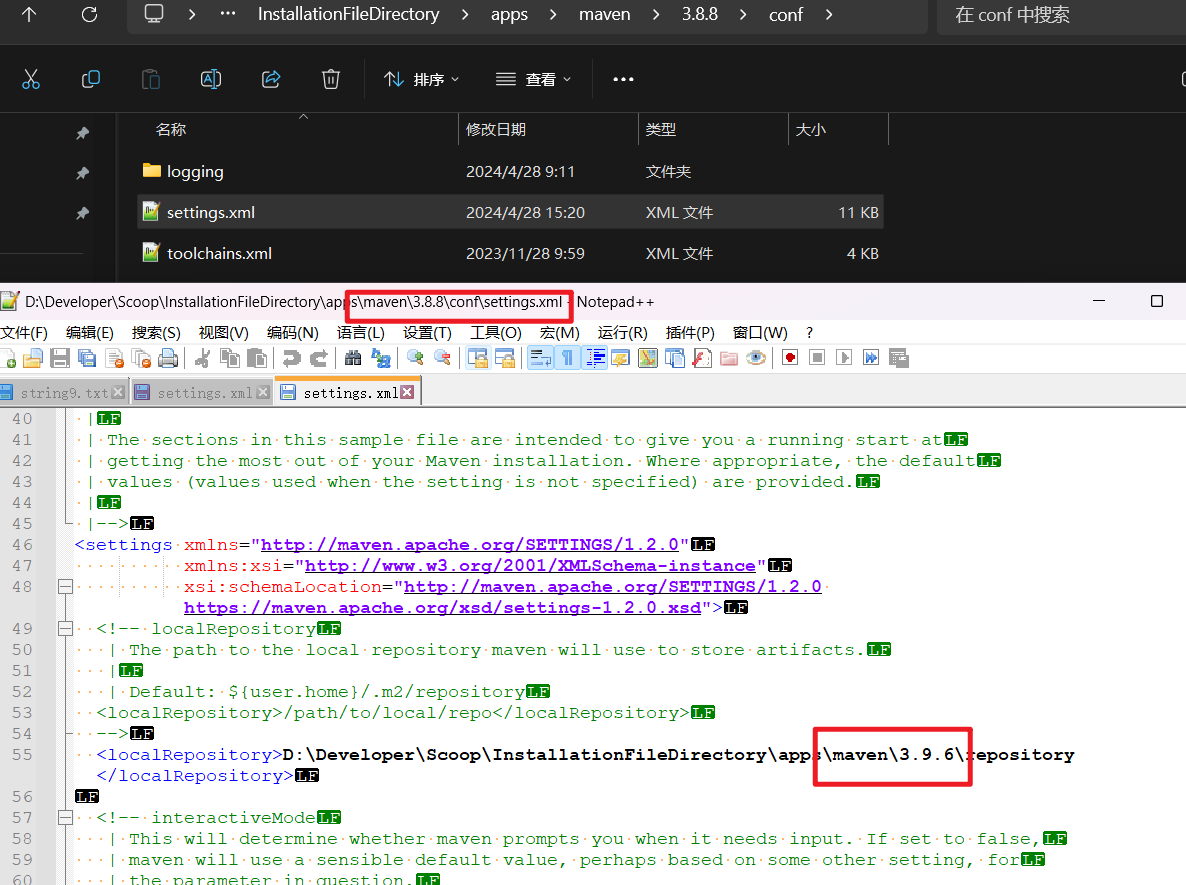This screenshot has width=1186, height=885.
Task: Click the Run macro multiple times icon
Action: point(871,359)
